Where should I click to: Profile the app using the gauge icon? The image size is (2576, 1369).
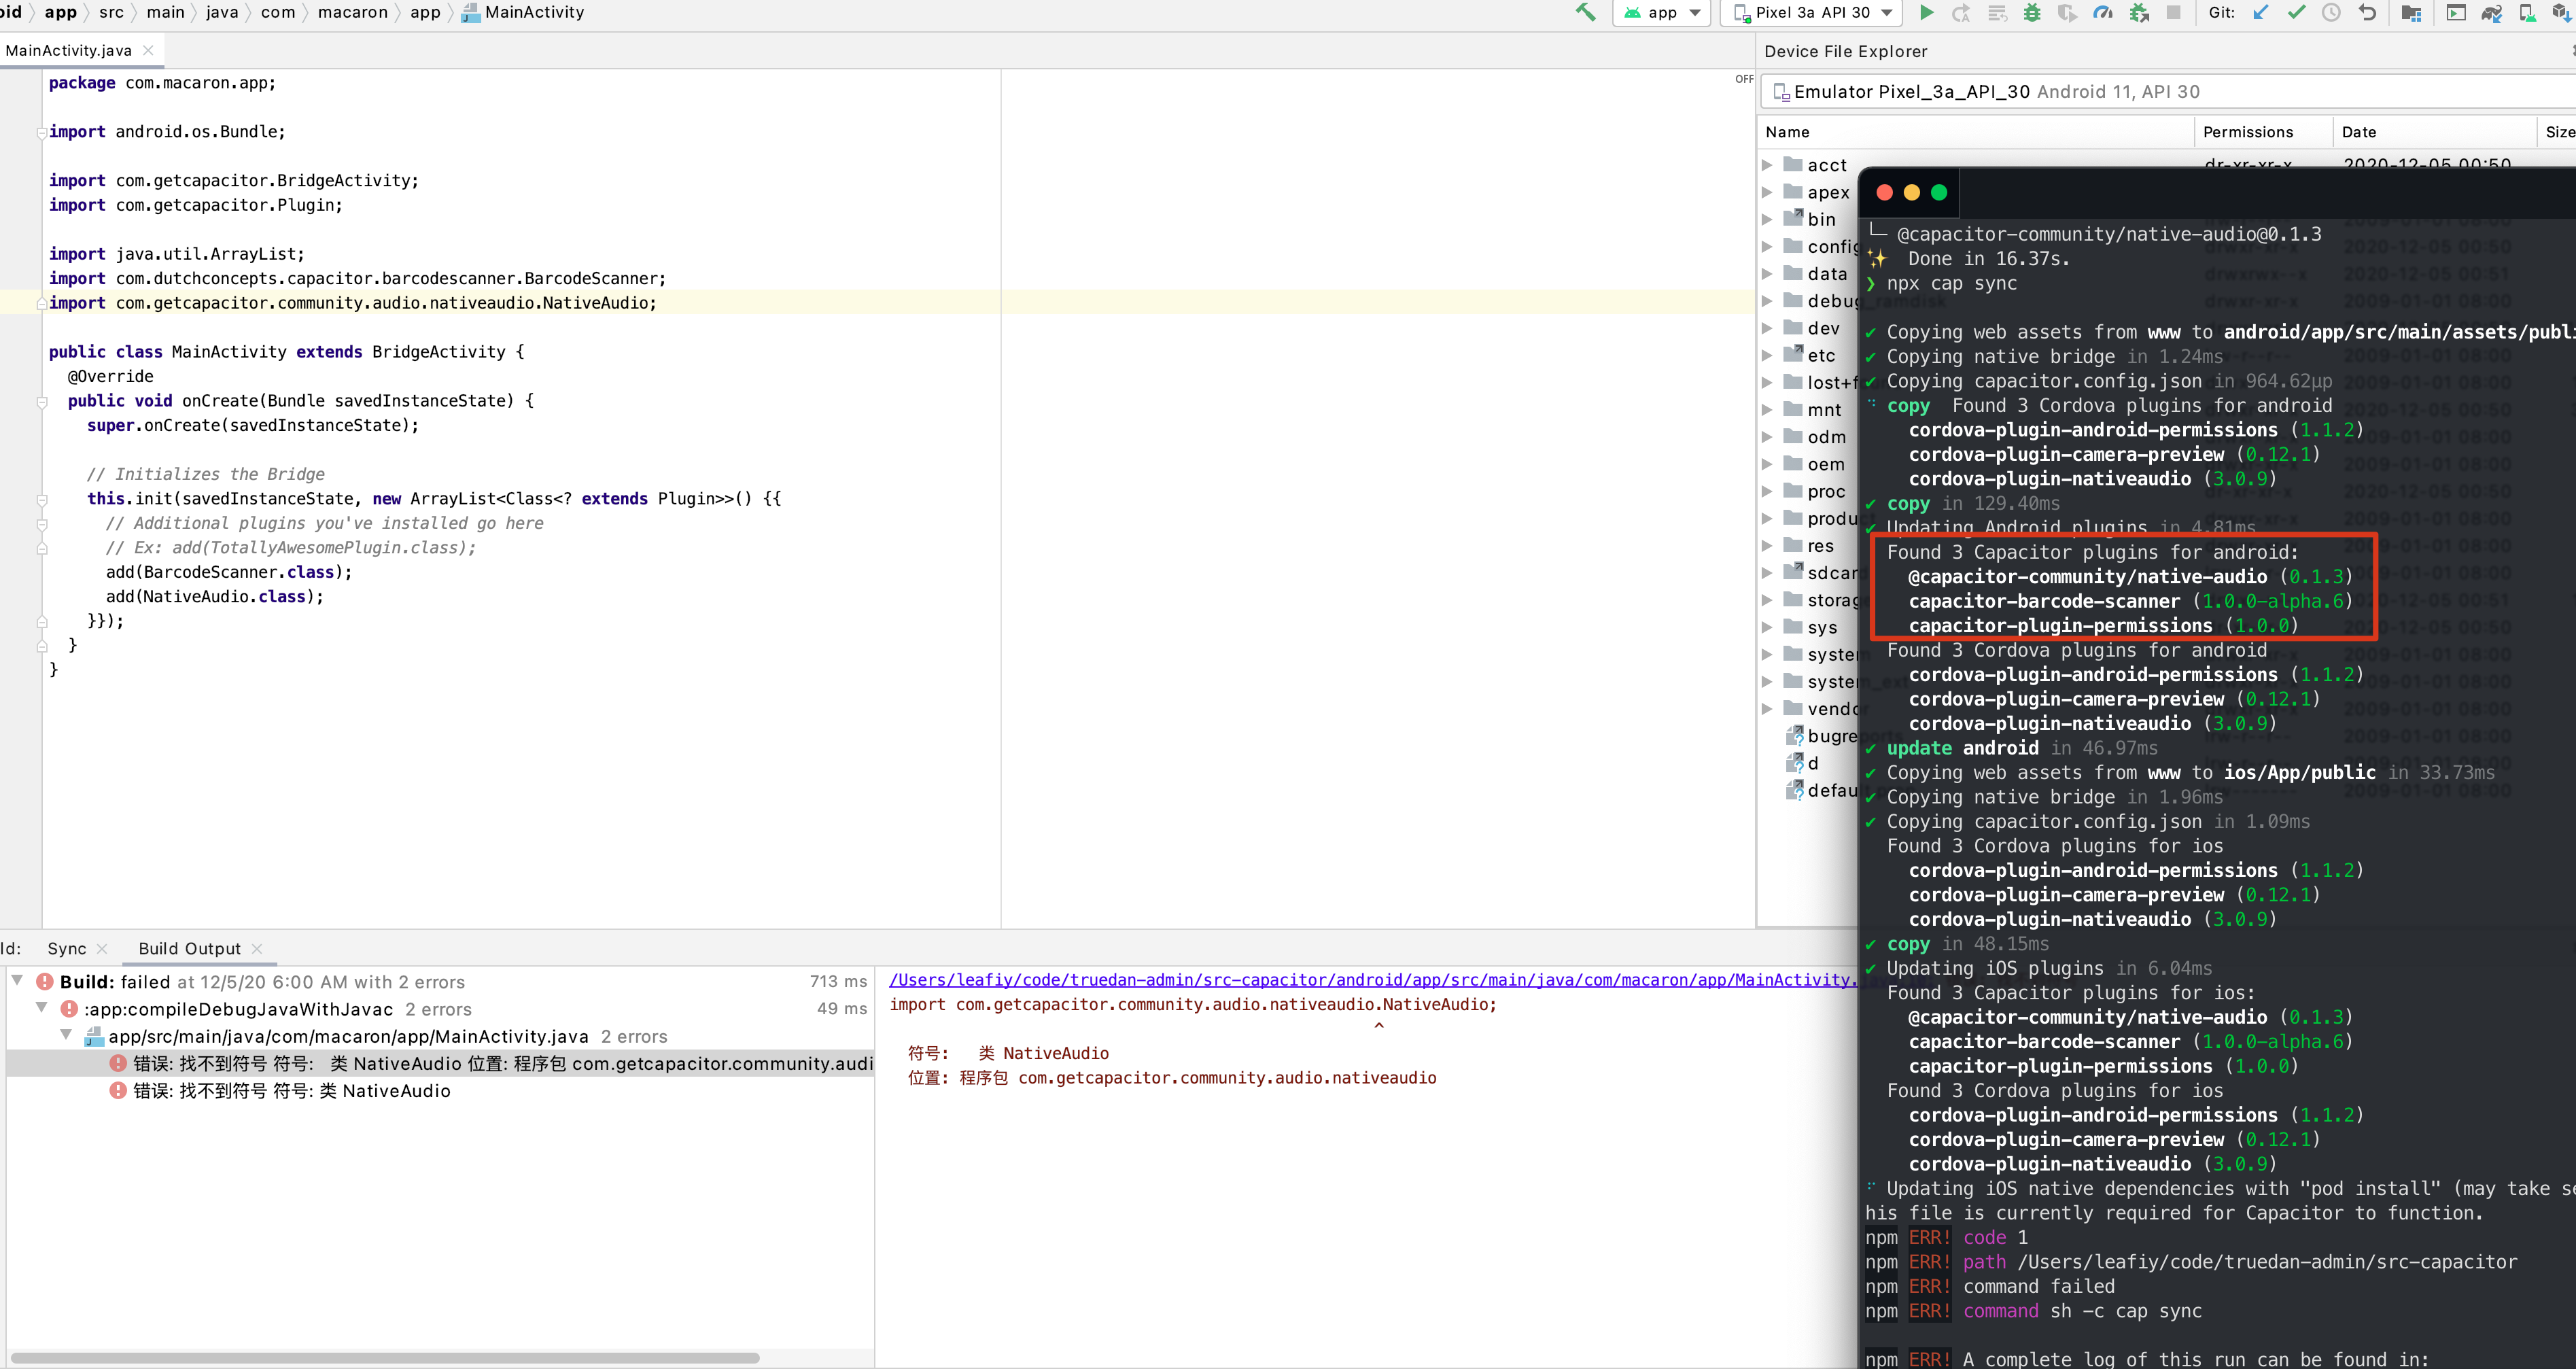(x=2103, y=13)
